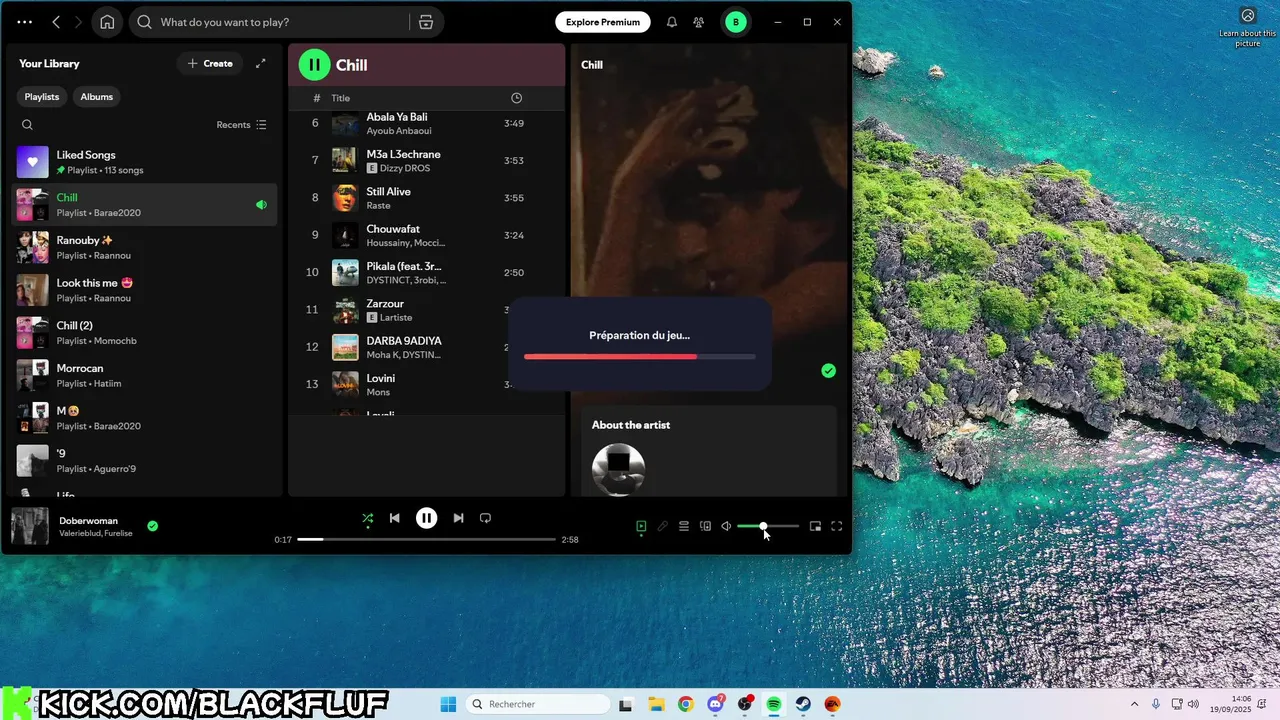The image size is (1280, 720).
Task: Open the Ranouby playlist
Action: point(144,247)
